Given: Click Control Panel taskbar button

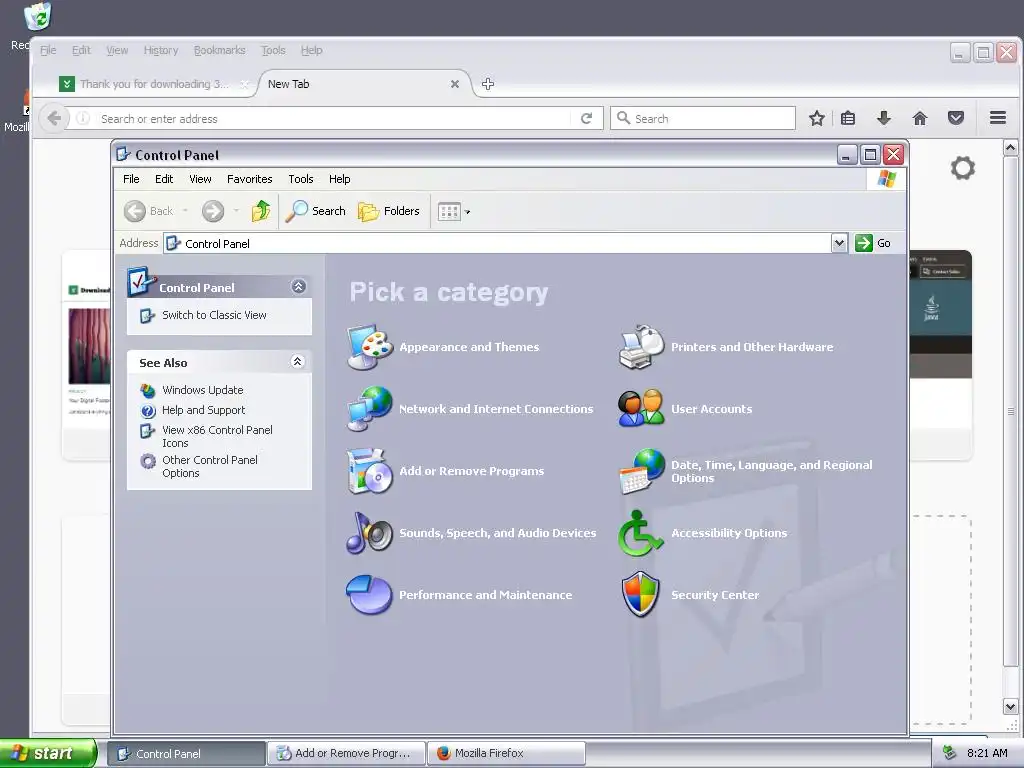Looking at the screenshot, I should pos(187,753).
